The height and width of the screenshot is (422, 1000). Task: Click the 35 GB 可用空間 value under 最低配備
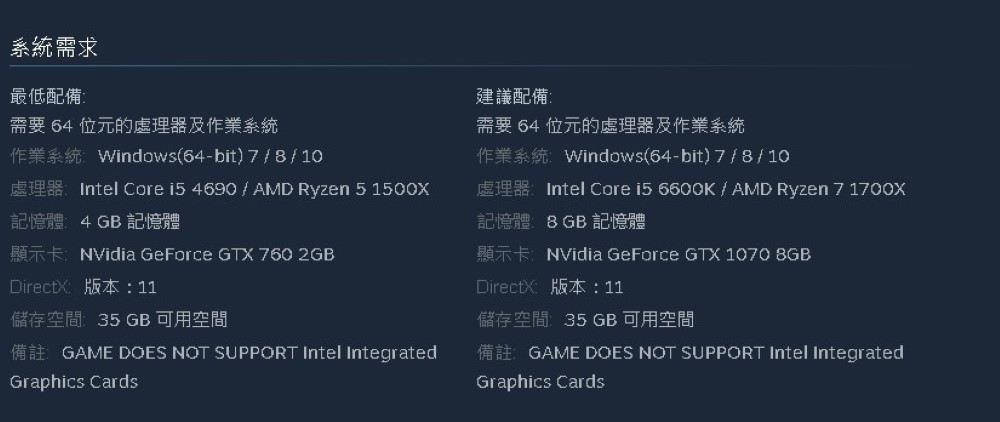coord(163,320)
